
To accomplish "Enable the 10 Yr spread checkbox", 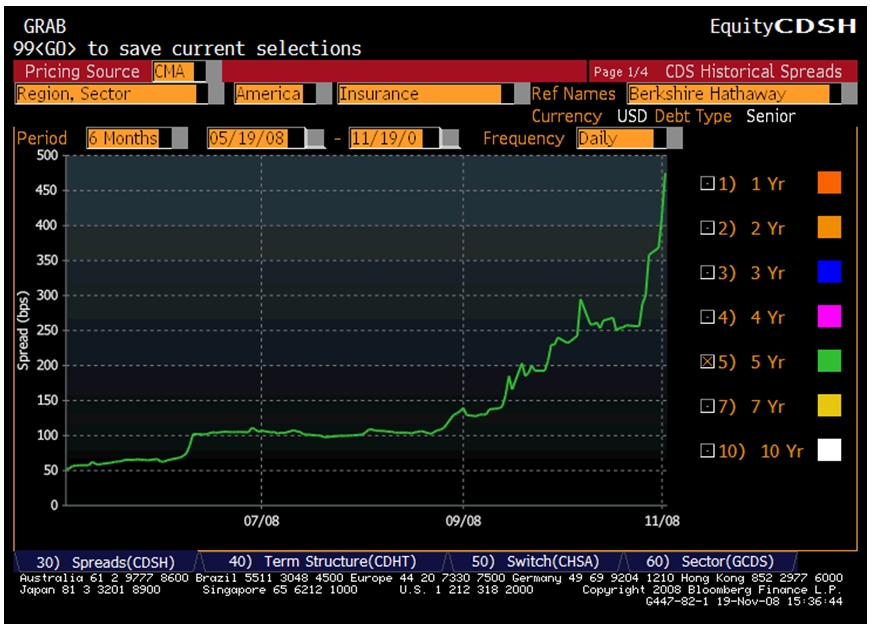I will coord(707,450).
